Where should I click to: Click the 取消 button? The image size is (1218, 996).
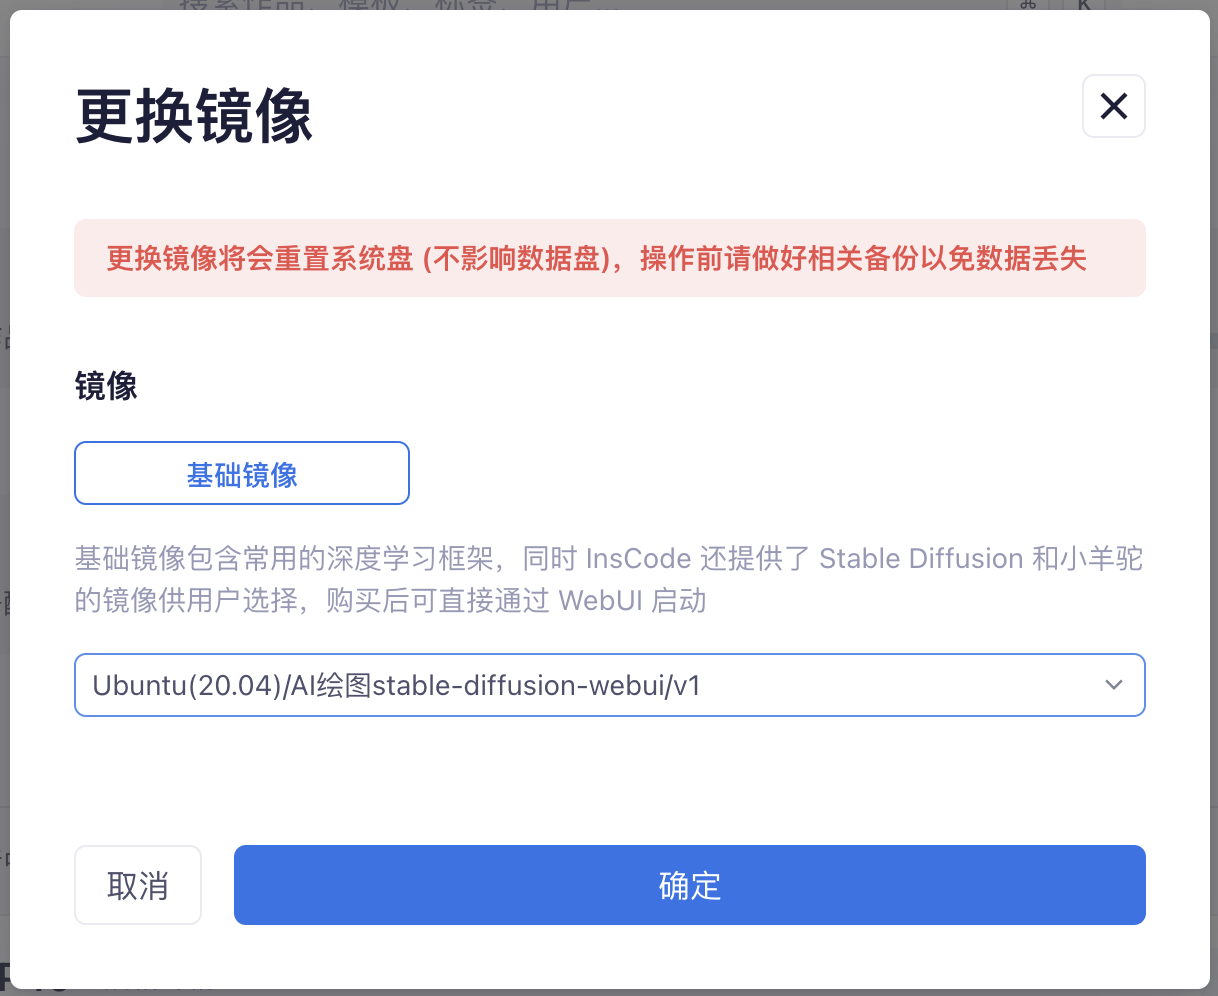(x=138, y=885)
